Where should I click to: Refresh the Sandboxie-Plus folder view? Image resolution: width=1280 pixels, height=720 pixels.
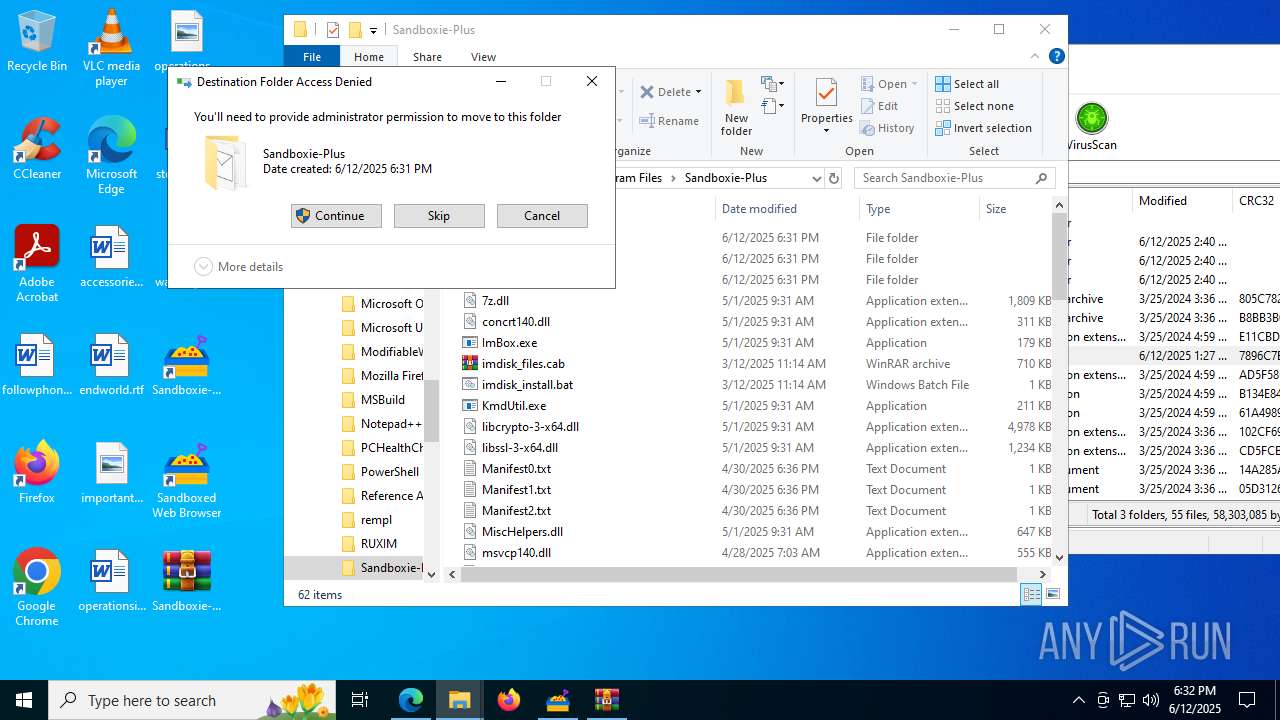point(834,178)
